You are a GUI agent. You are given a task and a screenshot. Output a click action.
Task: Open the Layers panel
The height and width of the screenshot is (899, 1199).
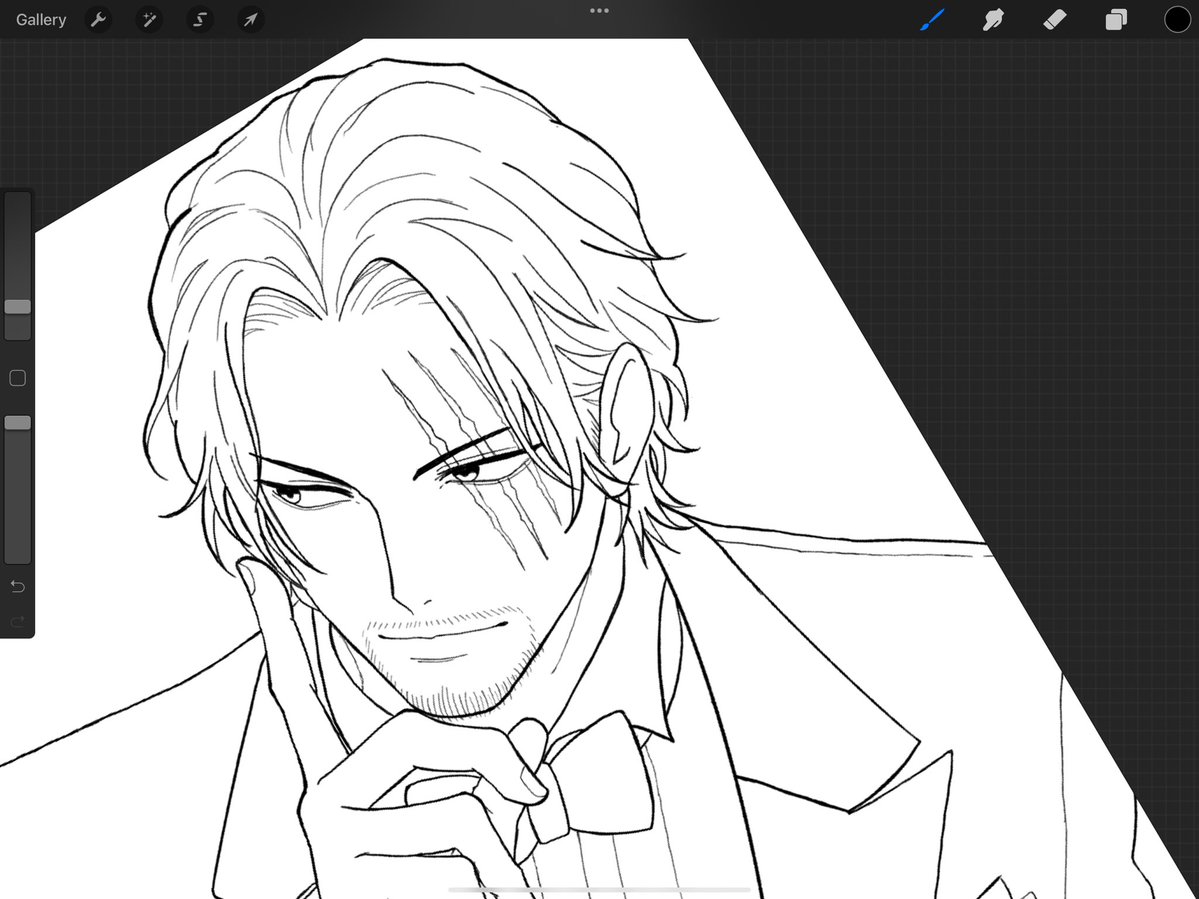[x=1116, y=20]
